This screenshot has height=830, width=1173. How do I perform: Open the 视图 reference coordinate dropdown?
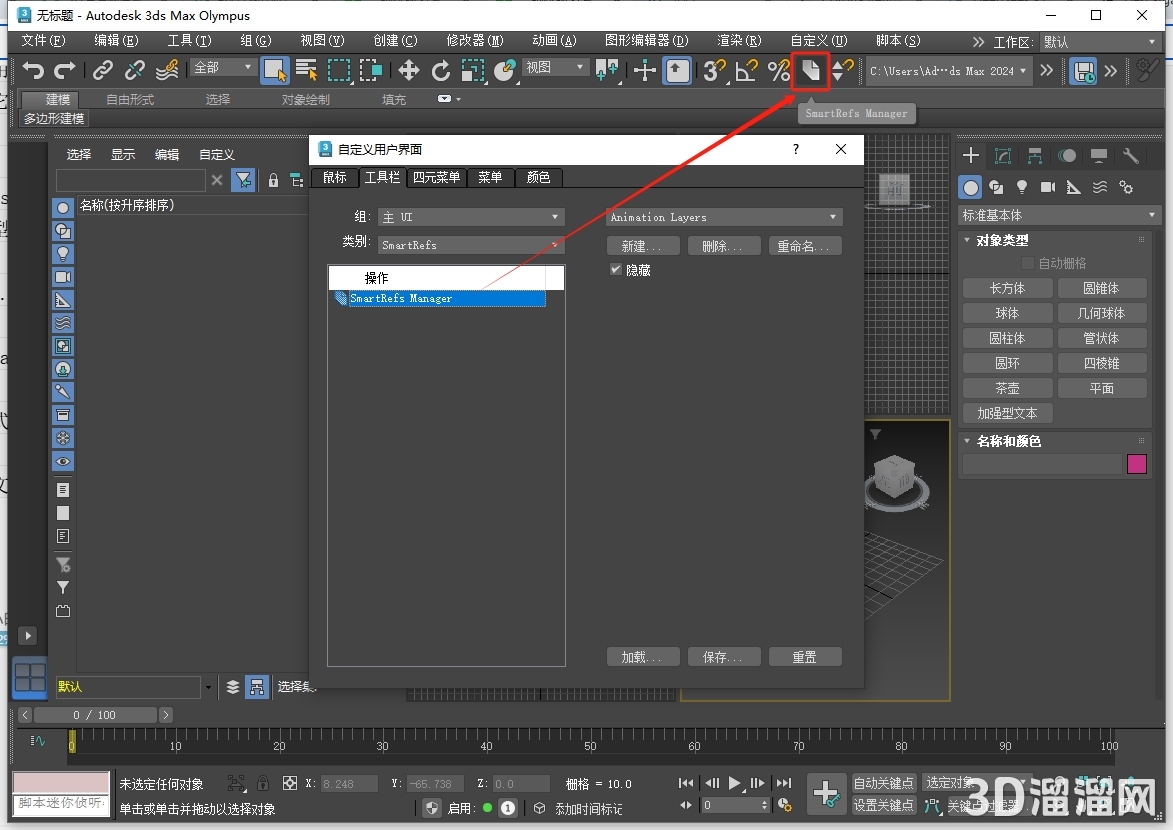pyautogui.click(x=555, y=68)
